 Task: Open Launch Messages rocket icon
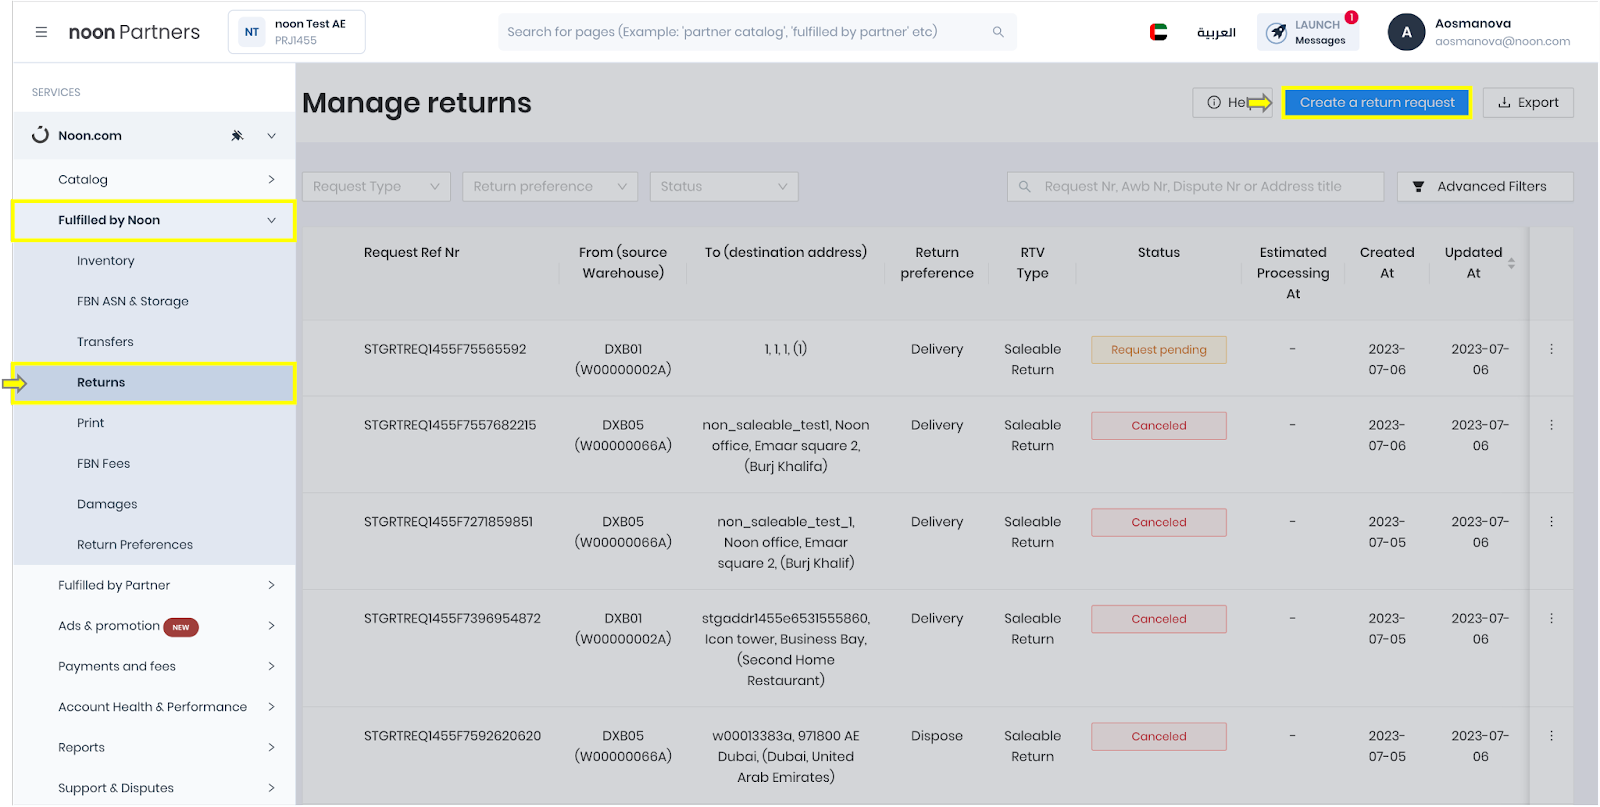tap(1277, 32)
